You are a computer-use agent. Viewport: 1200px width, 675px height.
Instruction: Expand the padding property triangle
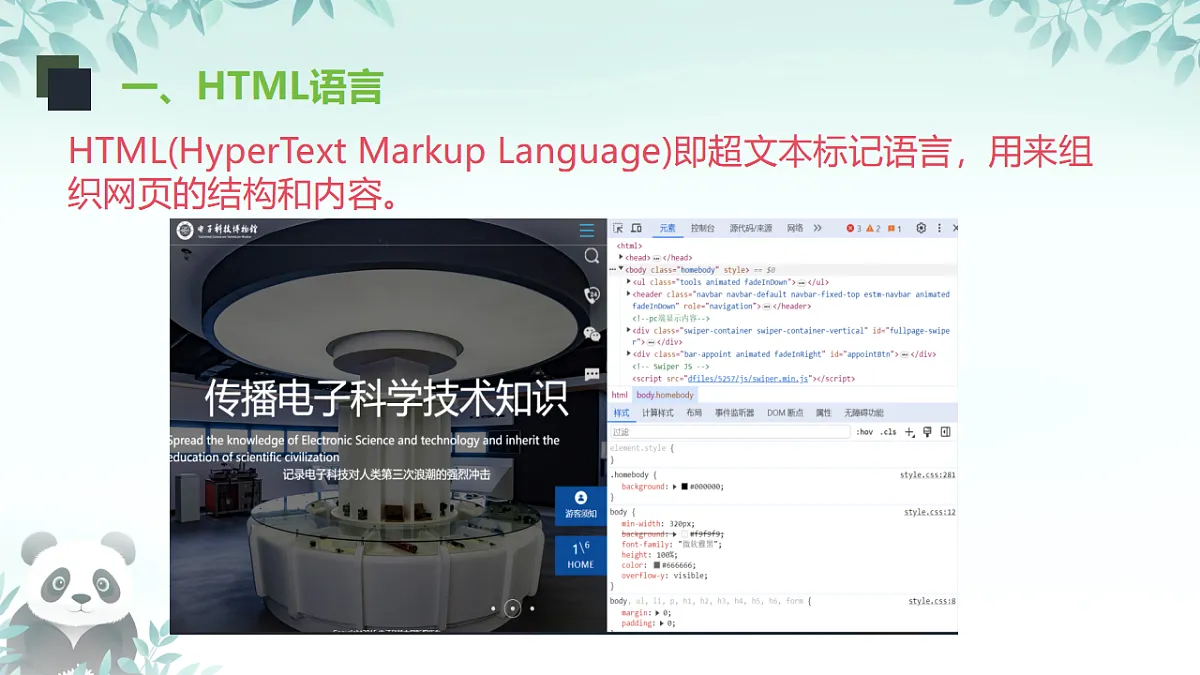(x=663, y=623)
